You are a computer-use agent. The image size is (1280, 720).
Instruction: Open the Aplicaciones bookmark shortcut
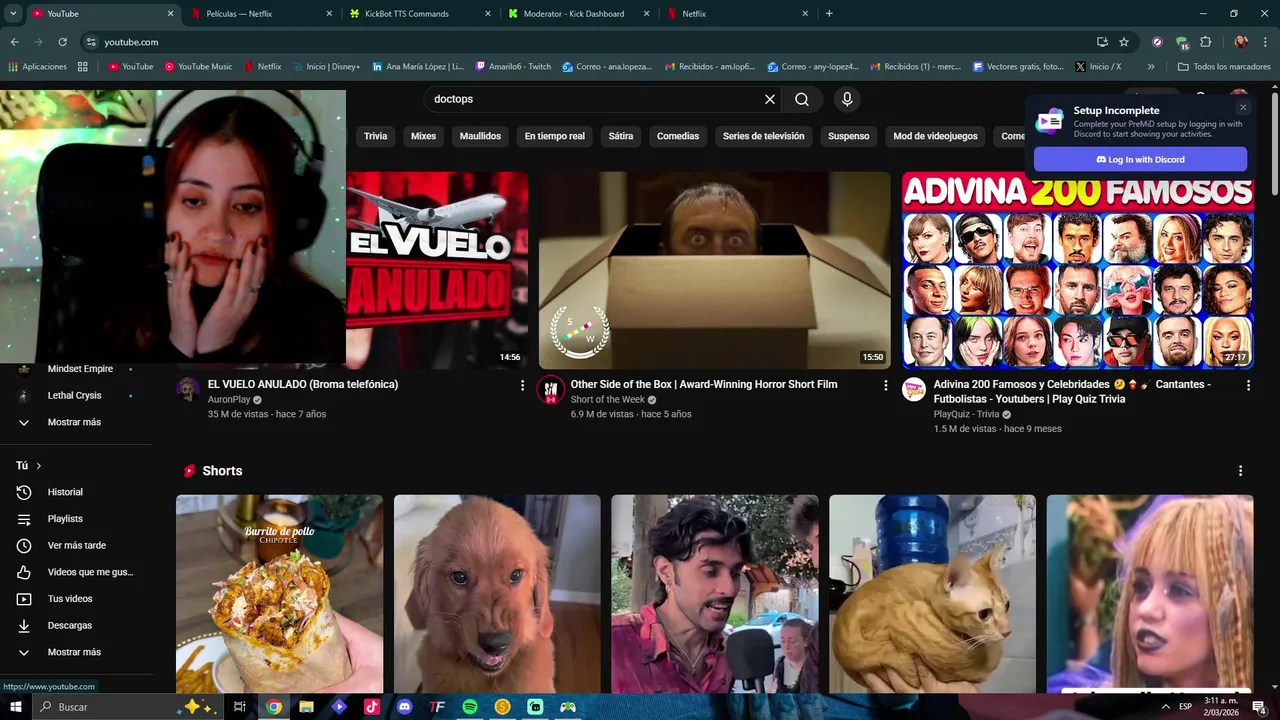pos(37,67)
